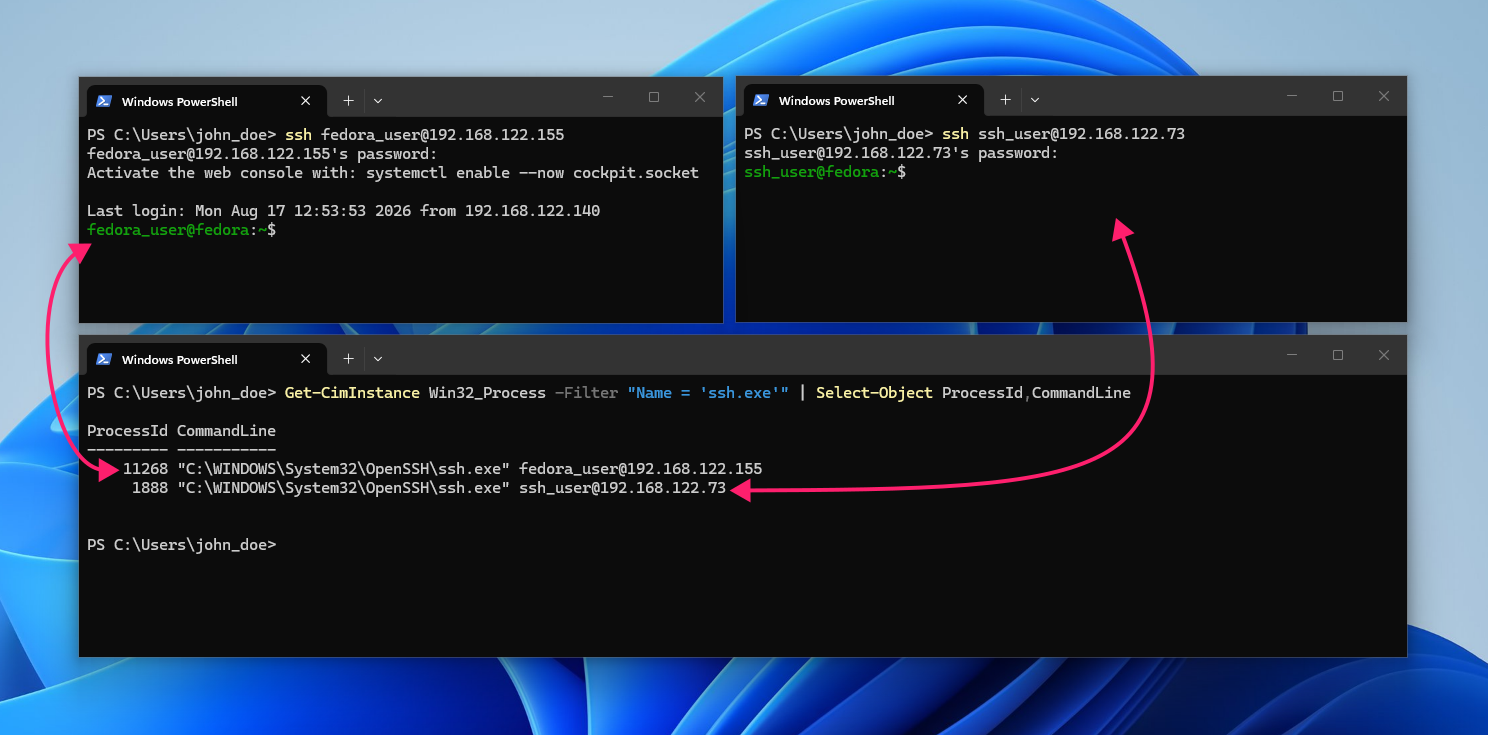Open a new tab in ssh_user PowerShell window
This screenshot has width=1488, height=735.
coord(1005,100)
